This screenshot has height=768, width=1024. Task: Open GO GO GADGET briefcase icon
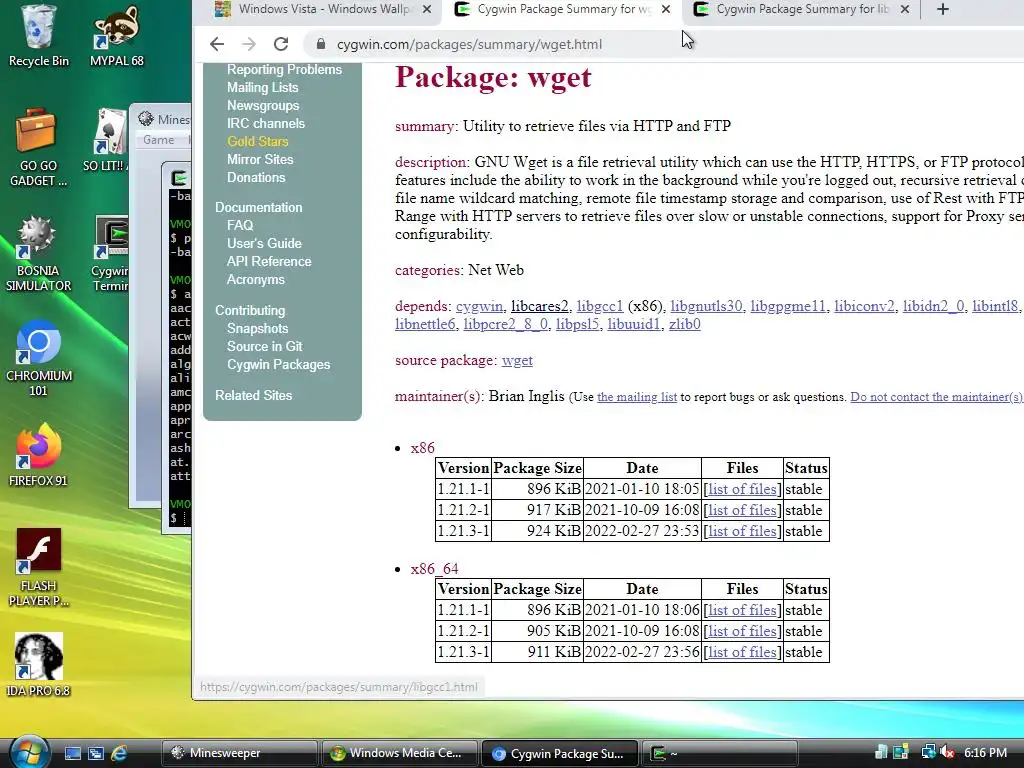[38, 148]
